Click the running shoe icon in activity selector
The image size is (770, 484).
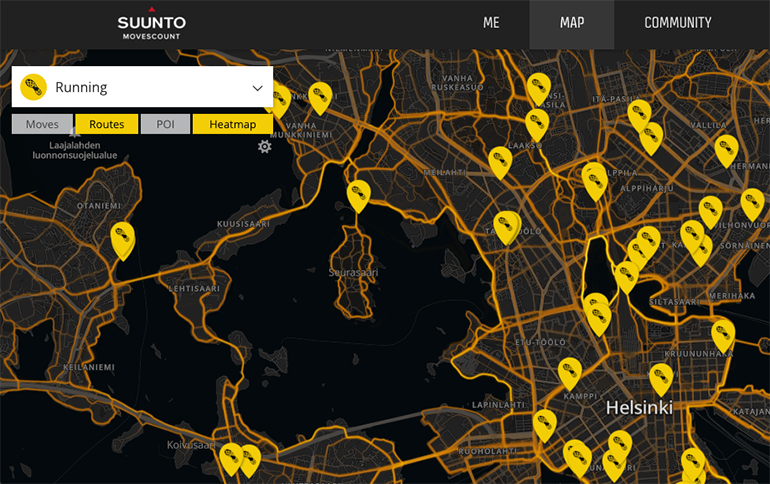[33, 87]
